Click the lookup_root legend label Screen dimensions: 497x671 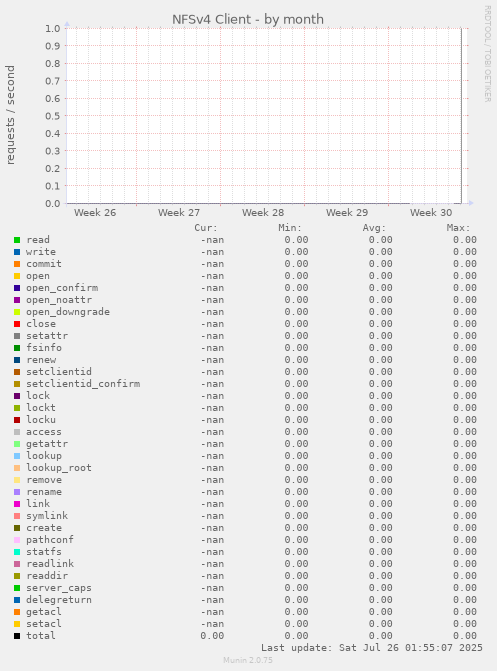click(59, 468)
